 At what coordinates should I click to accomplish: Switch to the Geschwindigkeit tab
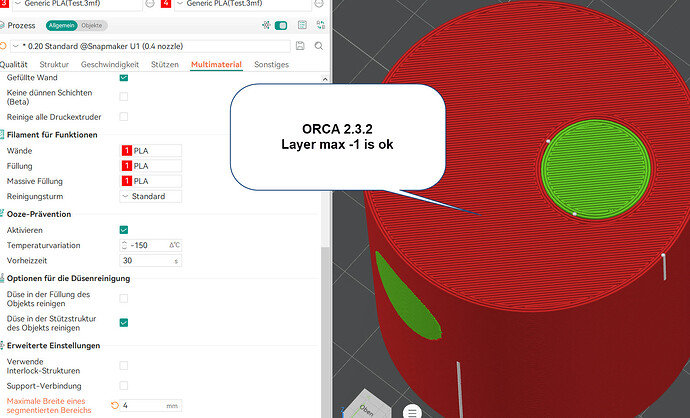point(110,64)
